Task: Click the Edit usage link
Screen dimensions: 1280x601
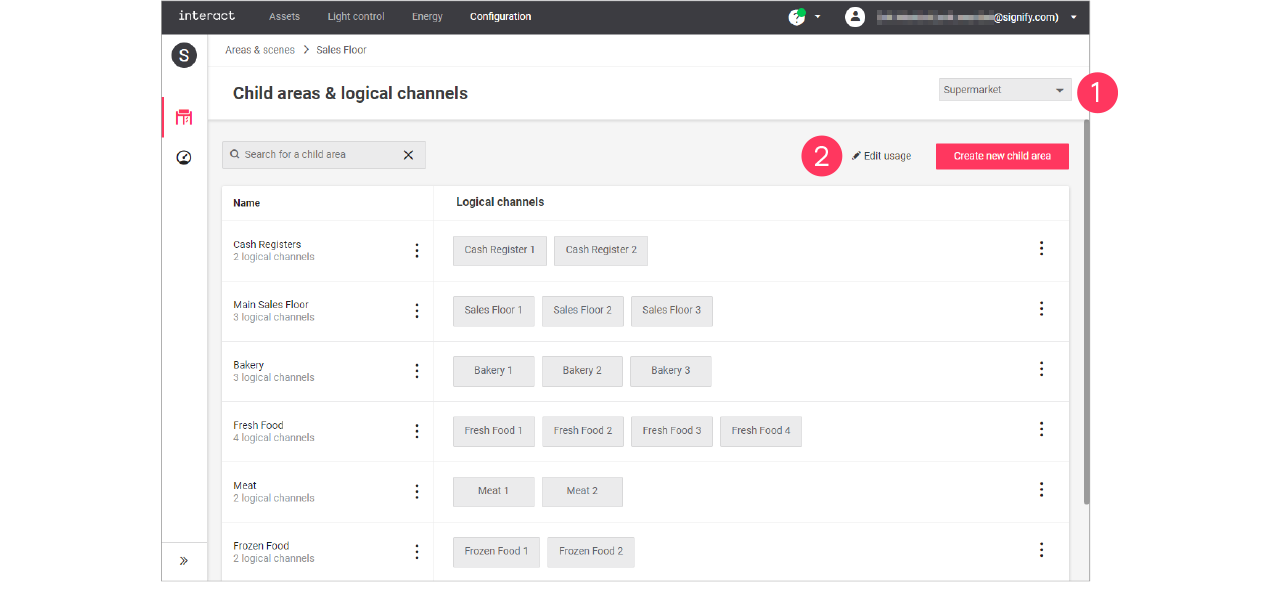Action: (x=882, y=156)
